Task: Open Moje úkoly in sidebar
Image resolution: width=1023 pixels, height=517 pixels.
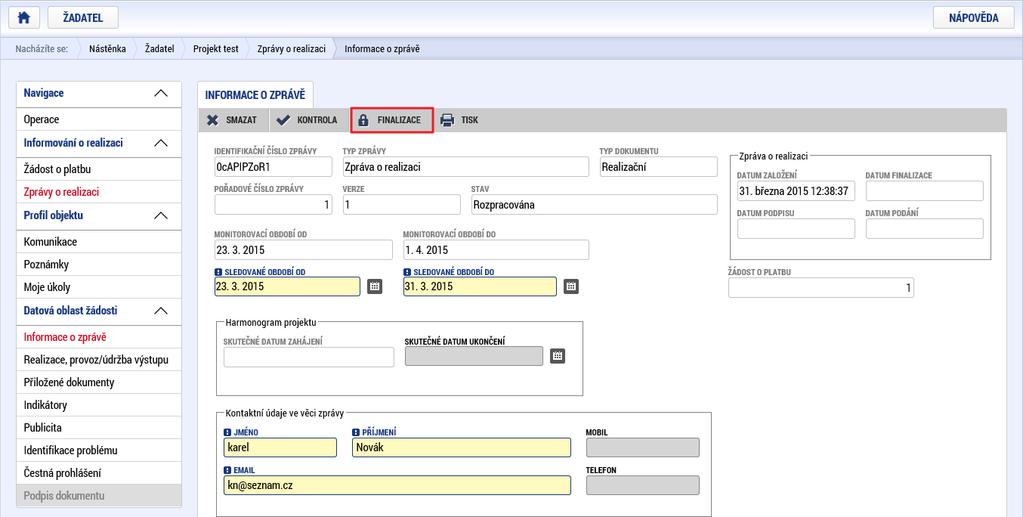Action: [99, 287]
